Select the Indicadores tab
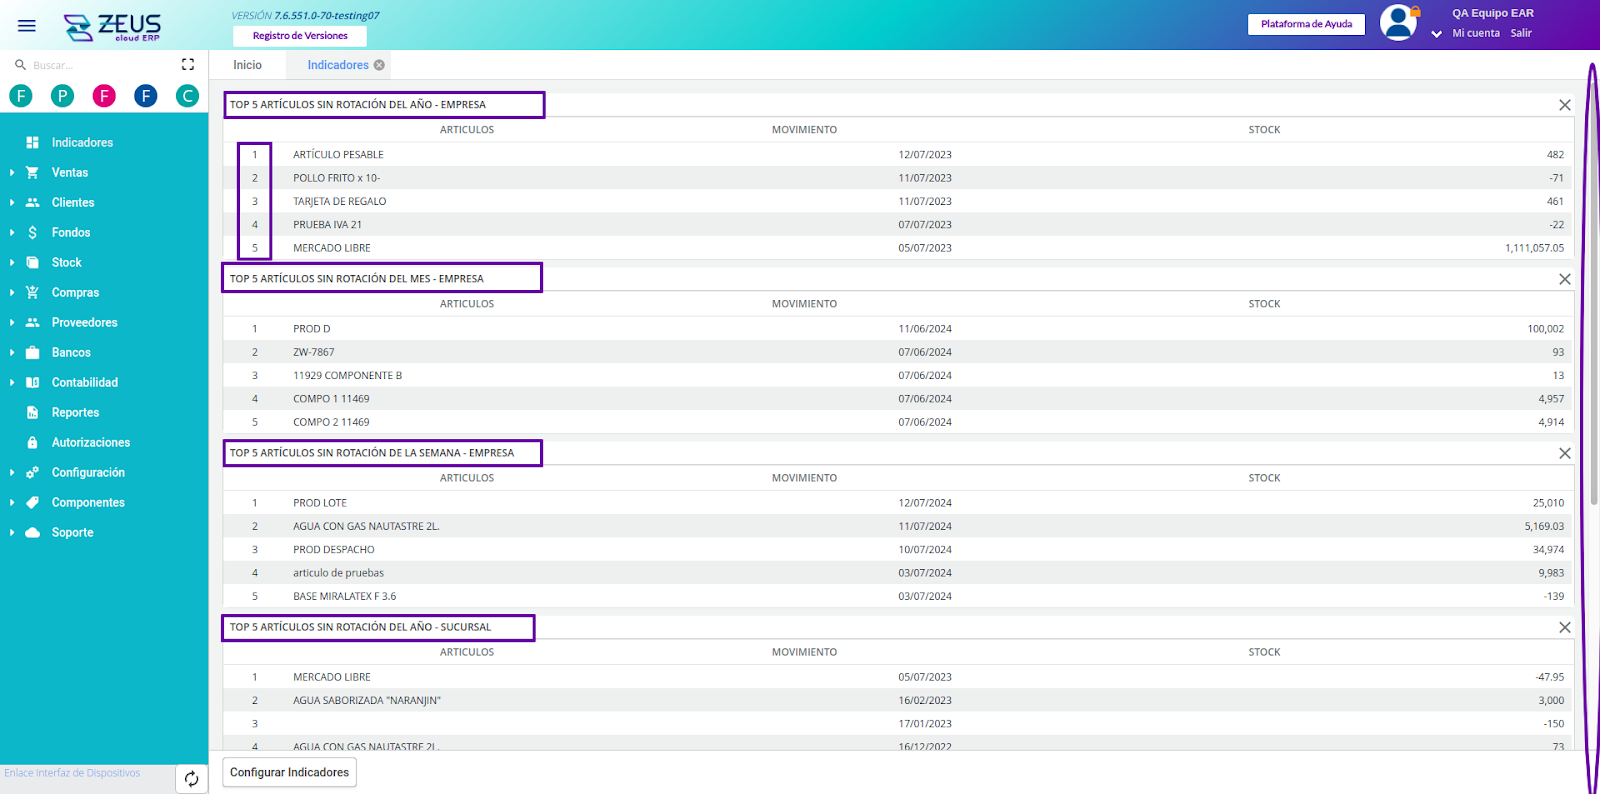 (338, 65)
